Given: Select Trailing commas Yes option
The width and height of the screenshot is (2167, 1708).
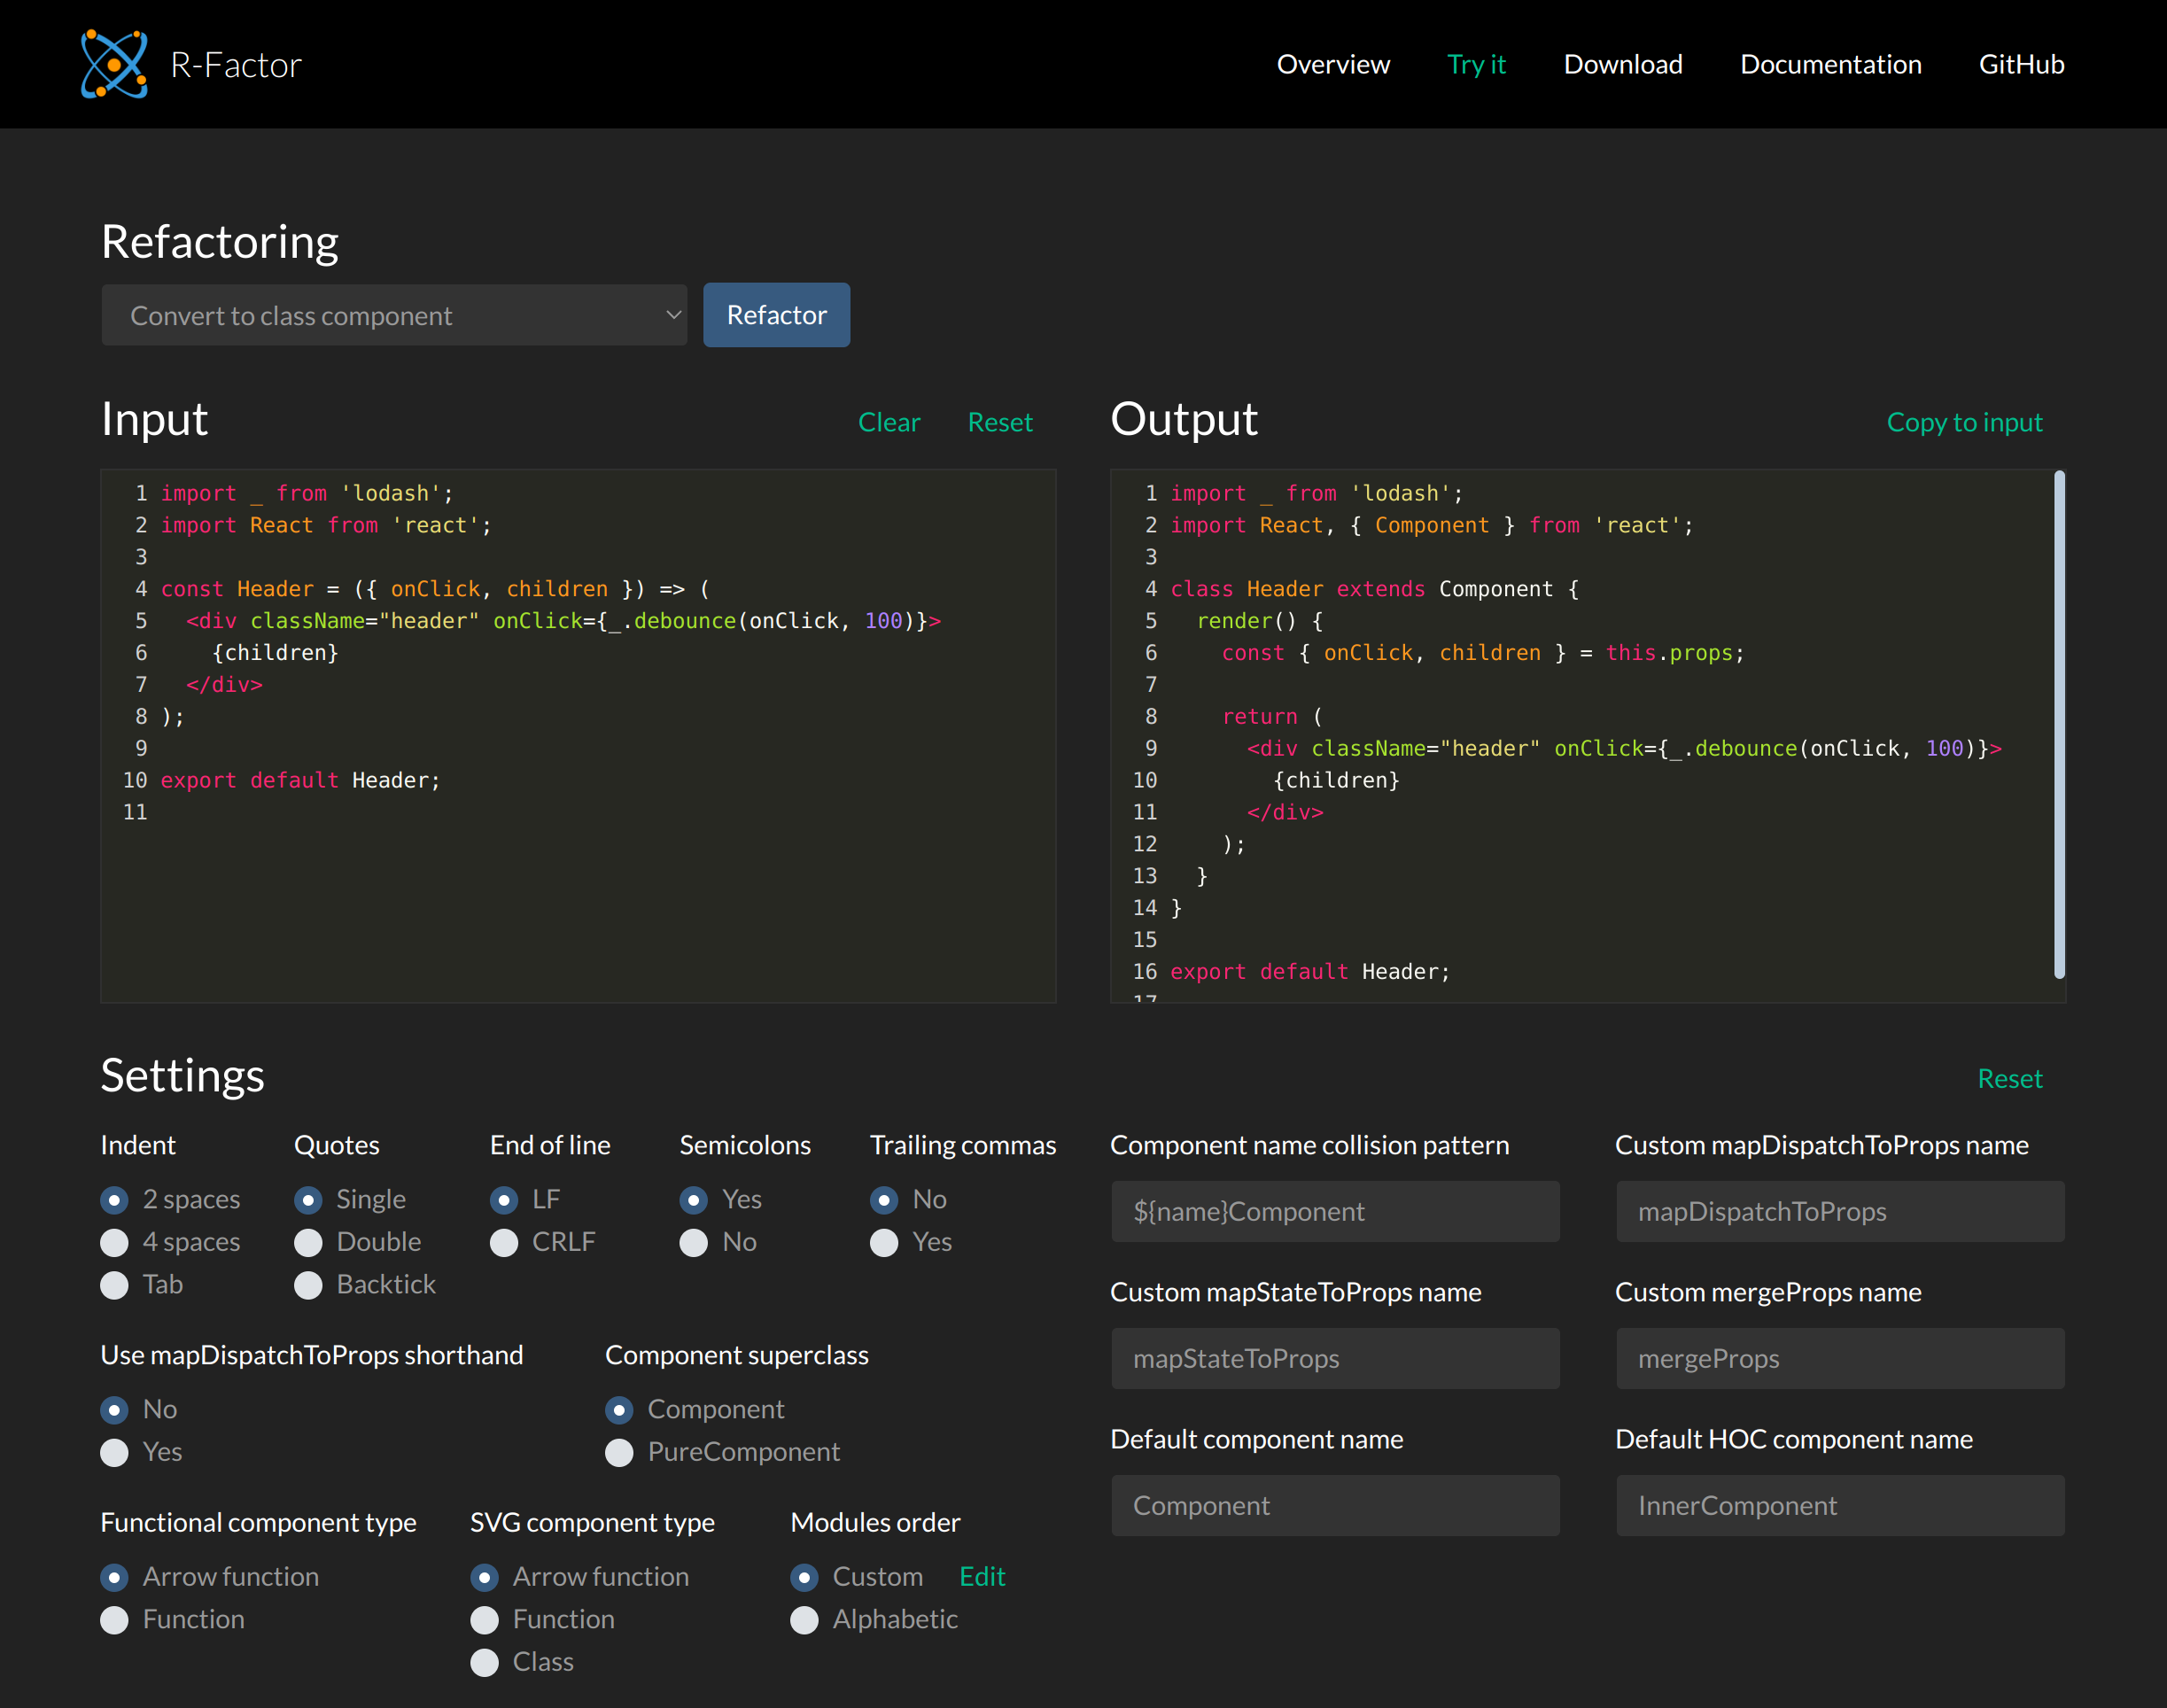Looking at the screenshot, I should (884, 1242).
